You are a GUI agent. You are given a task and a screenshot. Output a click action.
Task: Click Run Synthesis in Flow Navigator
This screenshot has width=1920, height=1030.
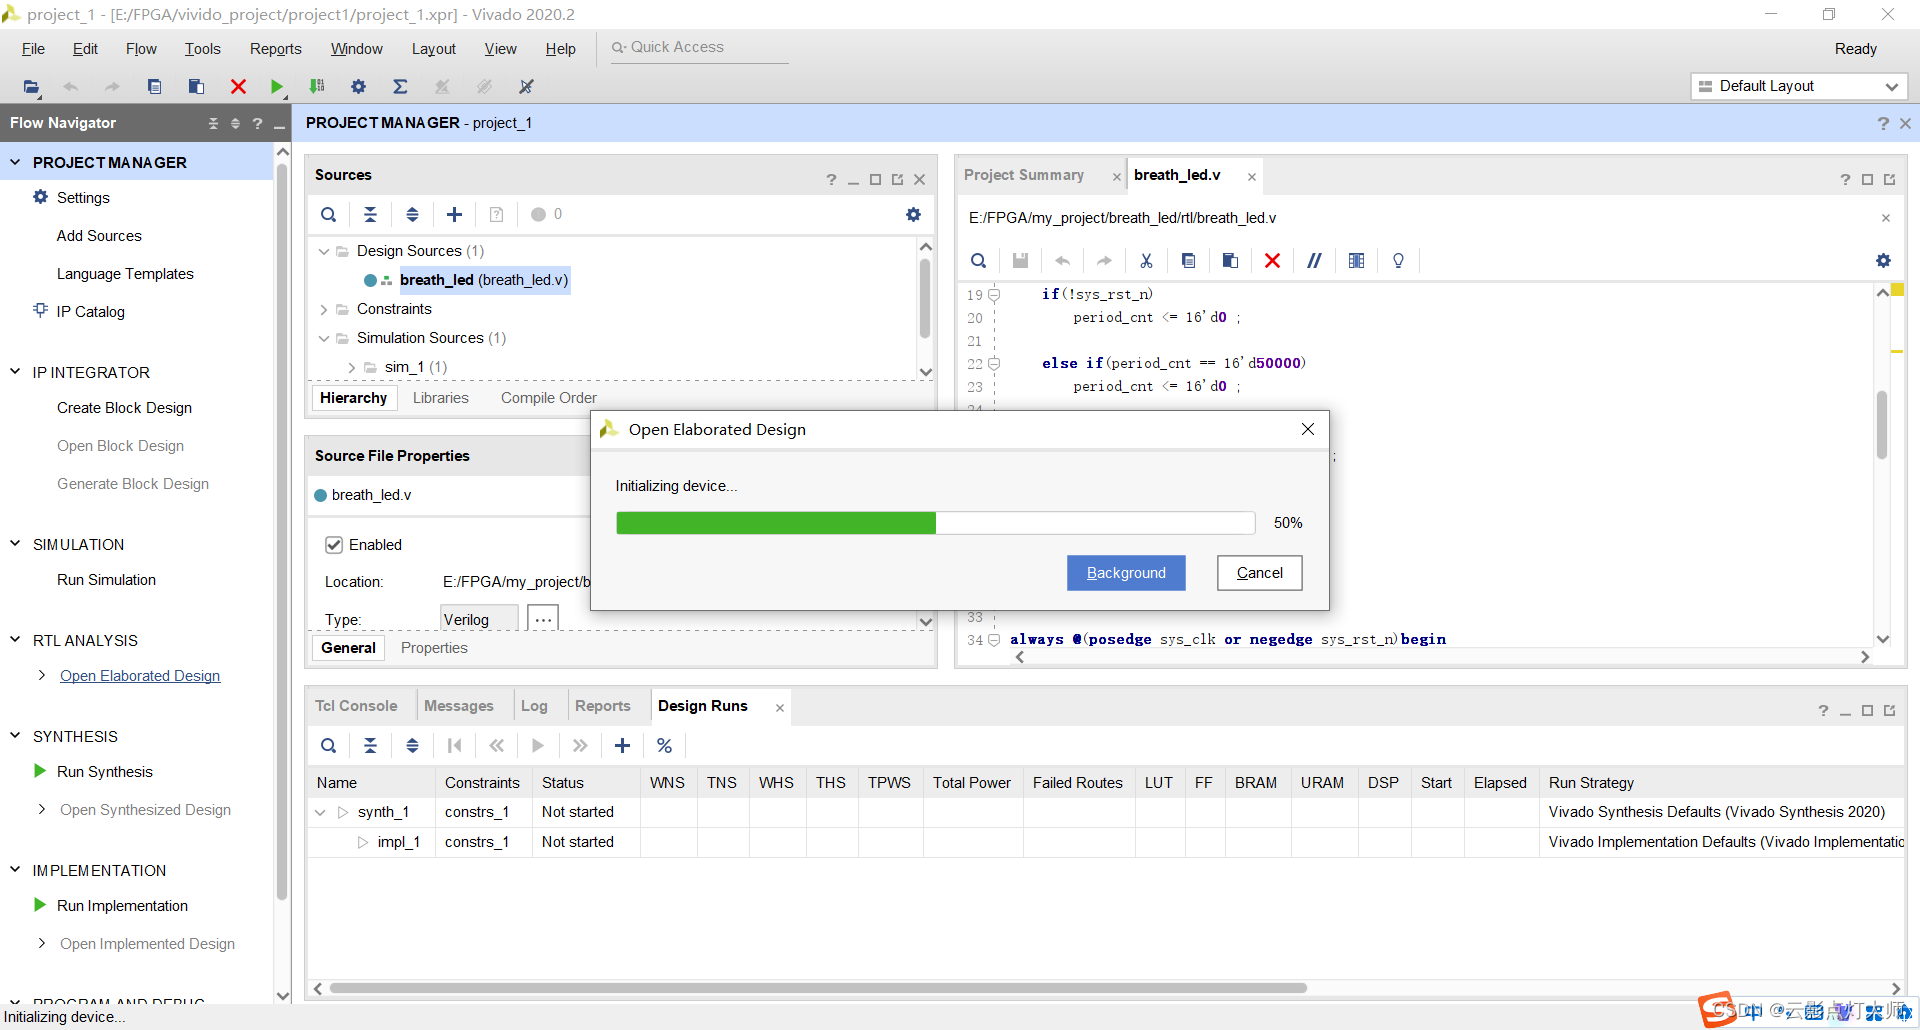(105, 772)
